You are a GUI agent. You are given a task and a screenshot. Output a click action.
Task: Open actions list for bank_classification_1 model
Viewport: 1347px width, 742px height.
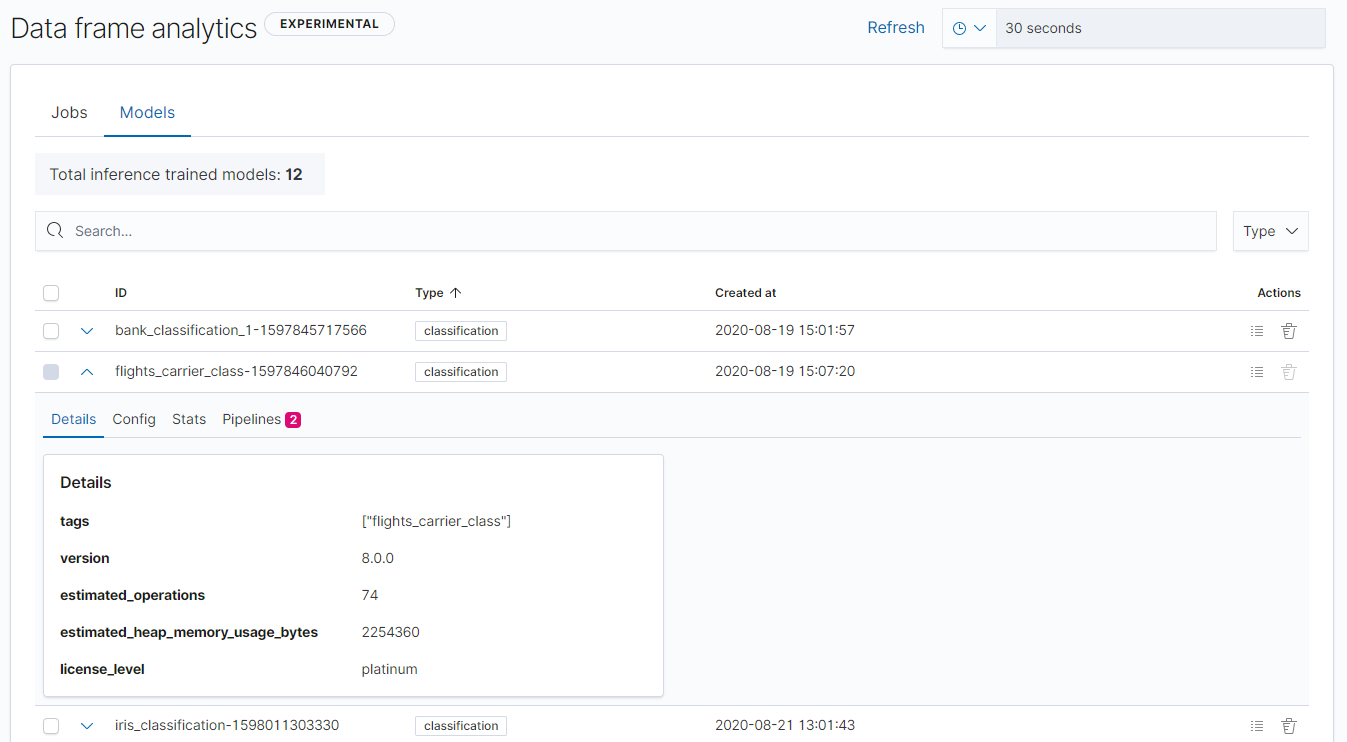pos(1257,330)
